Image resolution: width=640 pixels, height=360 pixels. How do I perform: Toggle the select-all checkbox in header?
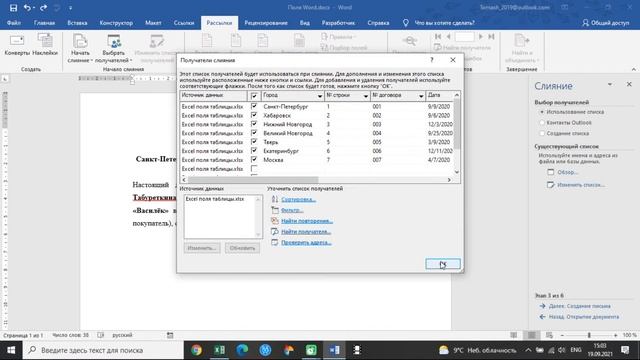(254, 96)
